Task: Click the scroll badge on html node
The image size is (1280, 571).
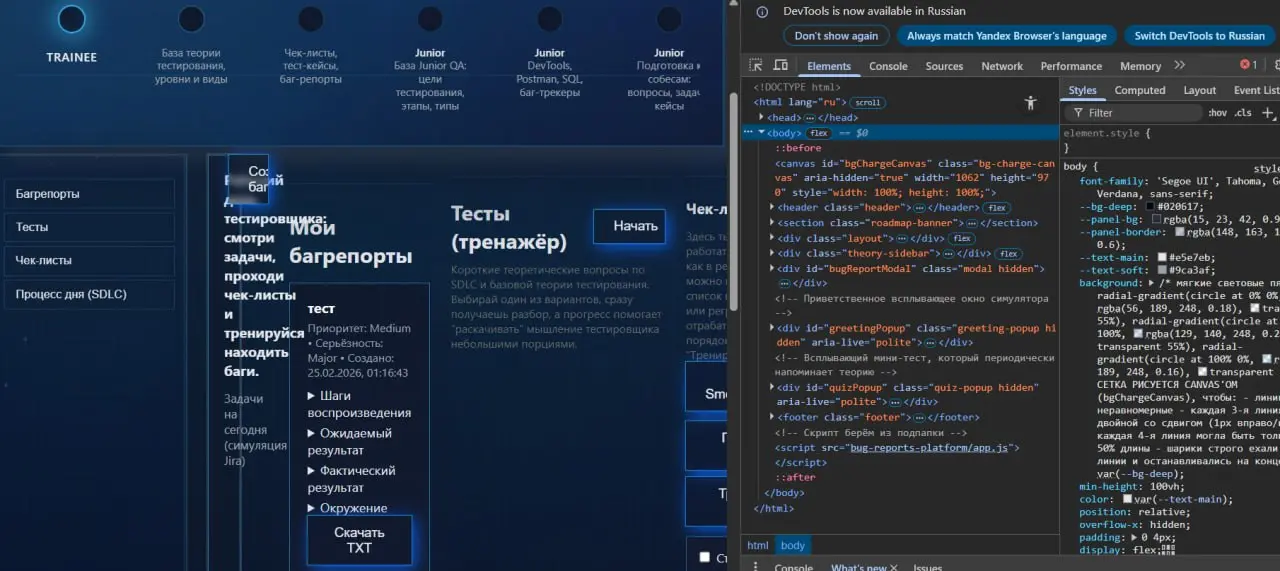Action: (868, 102)
